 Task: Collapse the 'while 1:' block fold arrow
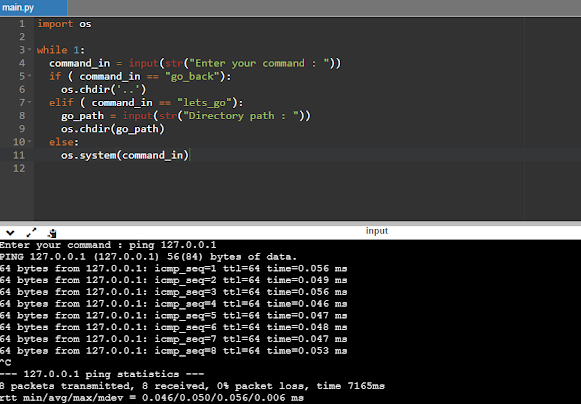30,49
